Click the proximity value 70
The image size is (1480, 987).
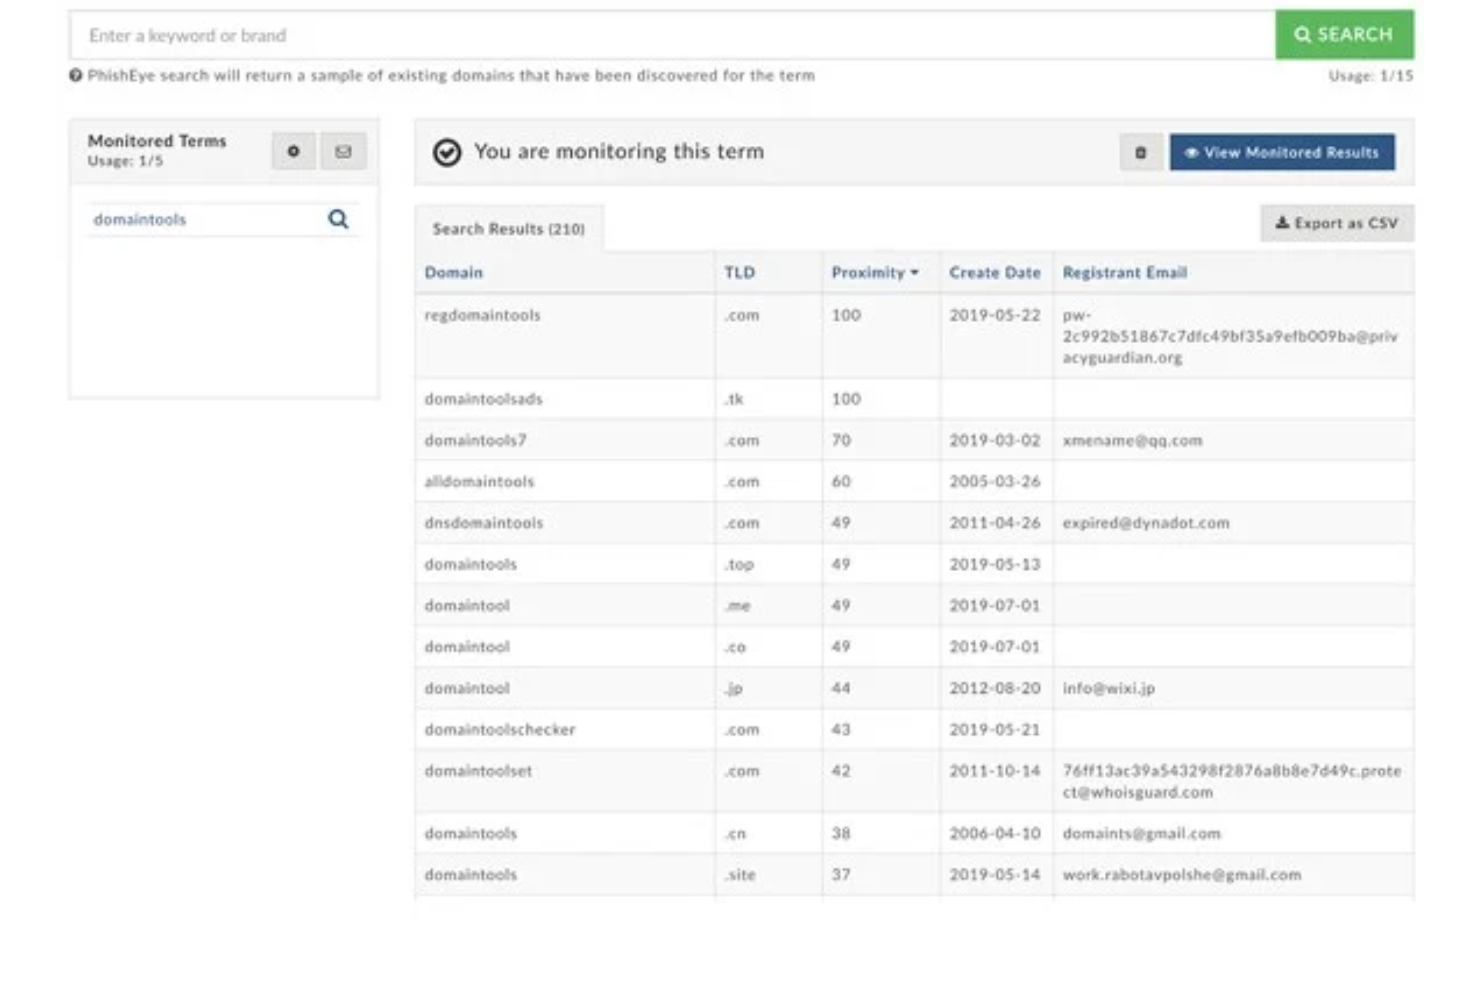pos(841,440)
